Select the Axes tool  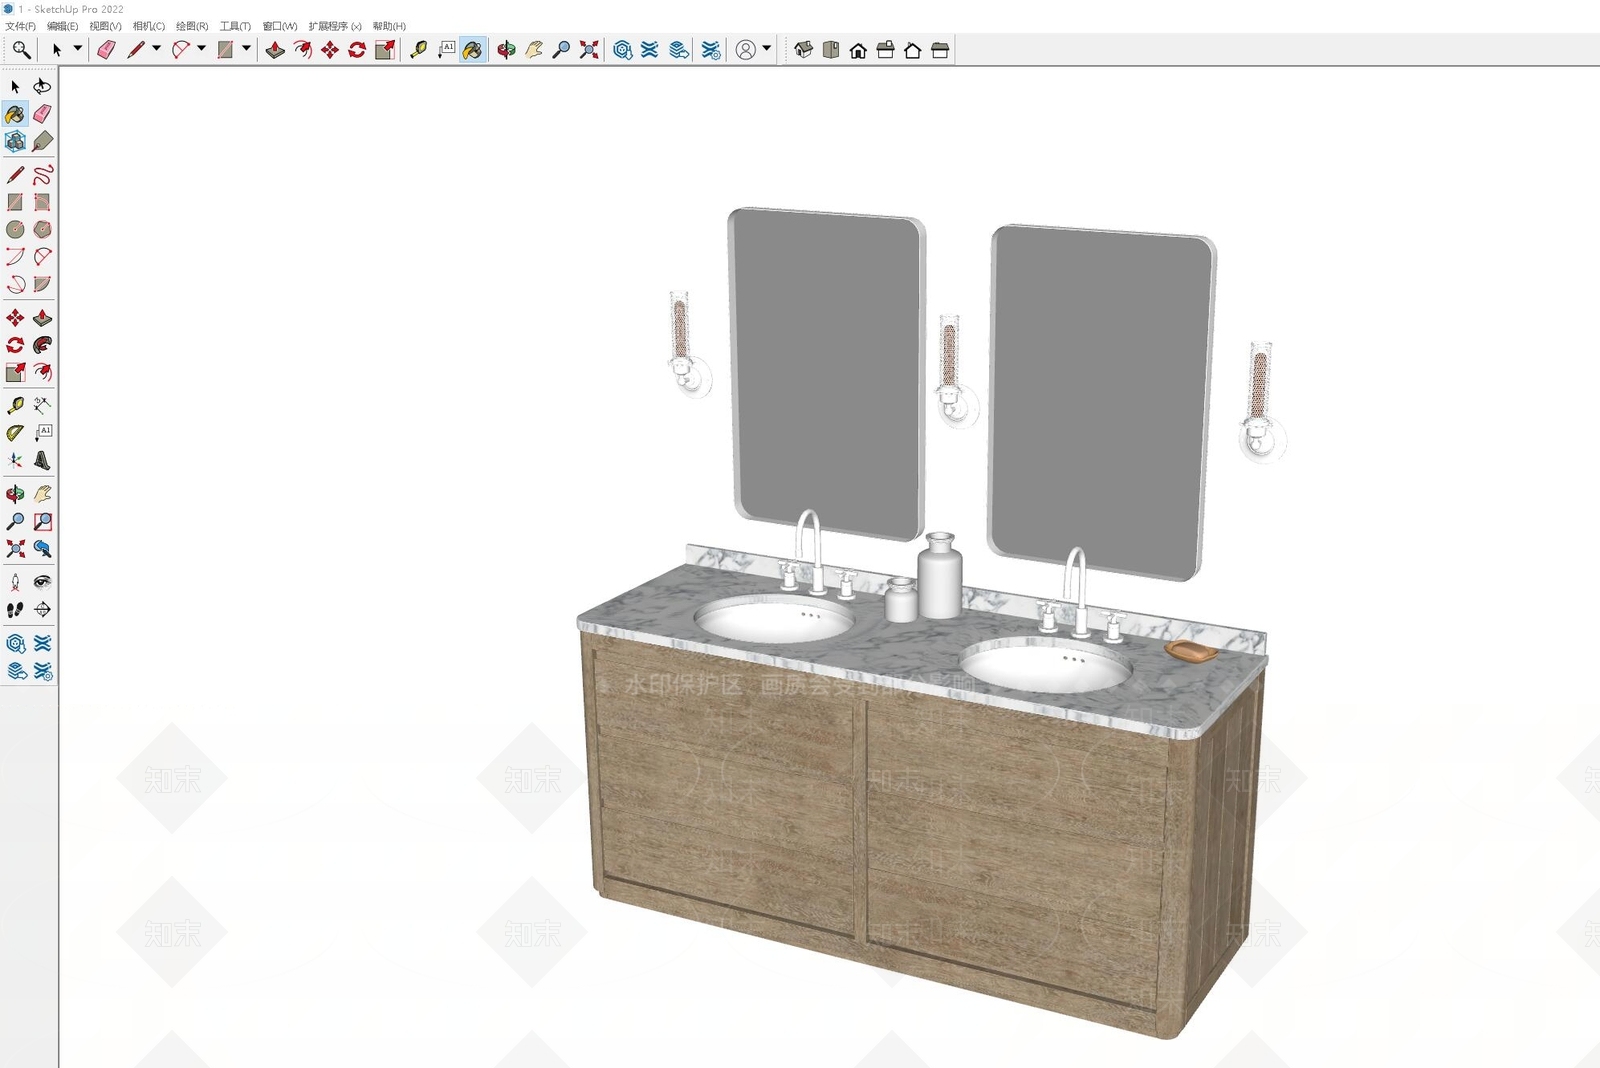point(15,460)
